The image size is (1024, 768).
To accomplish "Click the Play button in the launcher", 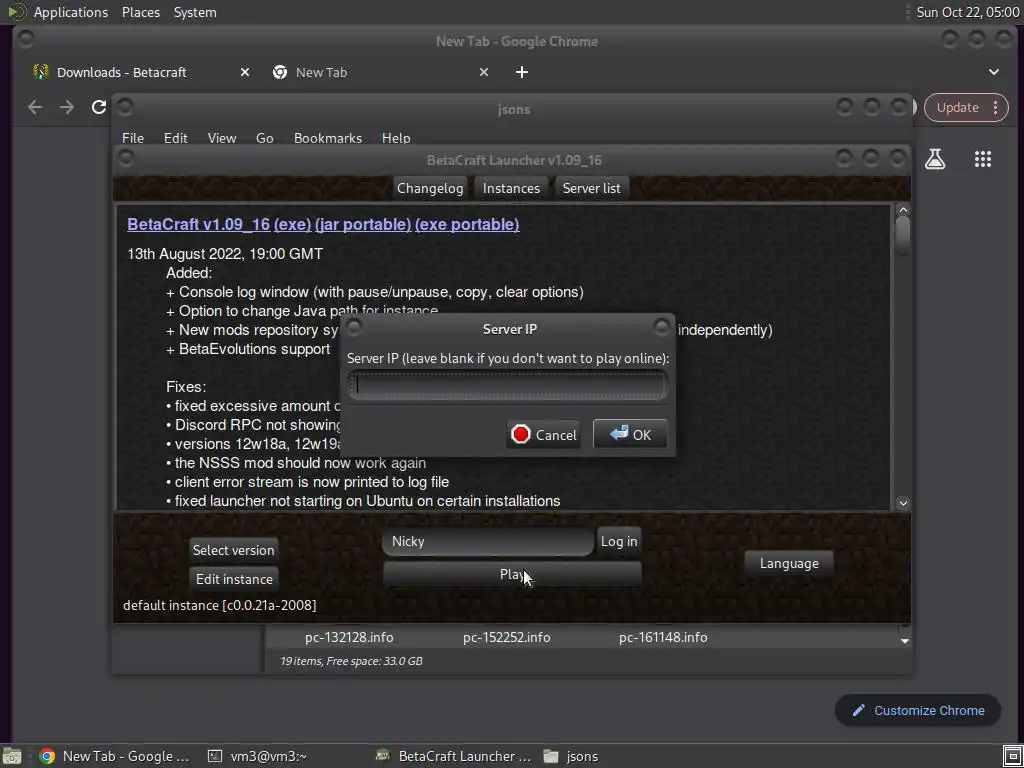I will pos(512,574).
